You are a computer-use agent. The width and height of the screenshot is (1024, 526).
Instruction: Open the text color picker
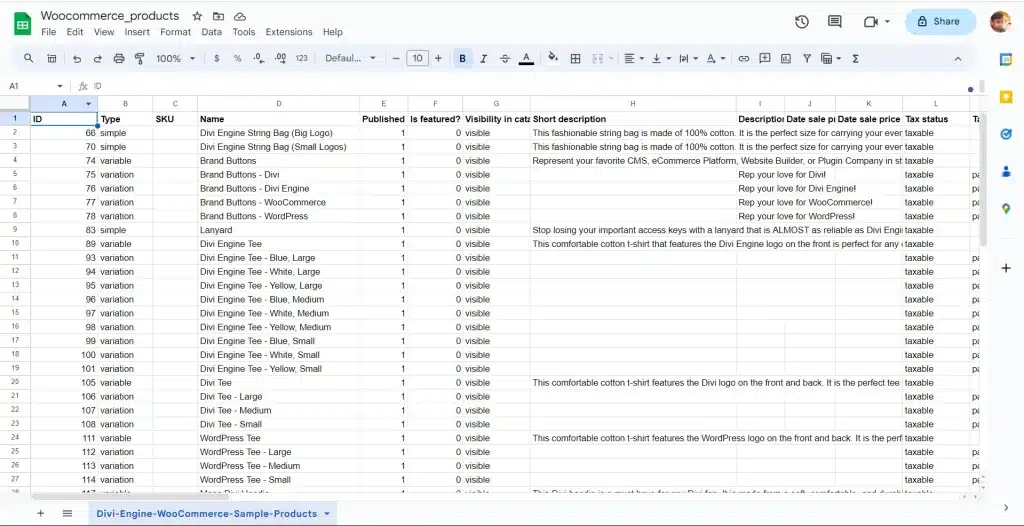click(526, 59)
